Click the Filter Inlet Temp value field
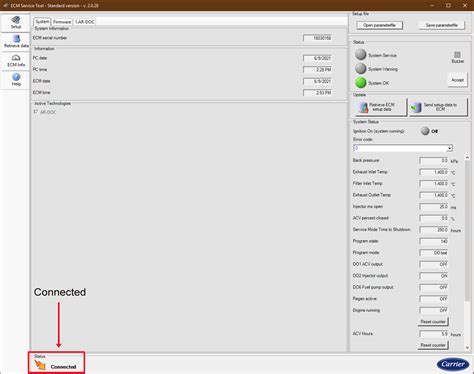 pos(434,184)
